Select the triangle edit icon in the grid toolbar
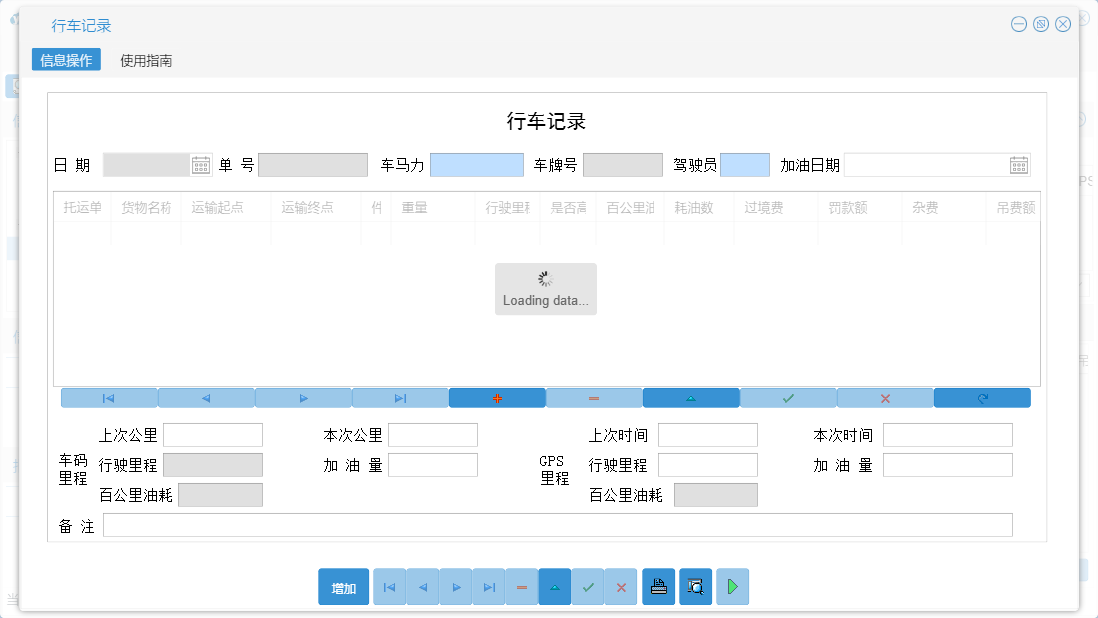Screen dimensions: 1098x618 690,397
